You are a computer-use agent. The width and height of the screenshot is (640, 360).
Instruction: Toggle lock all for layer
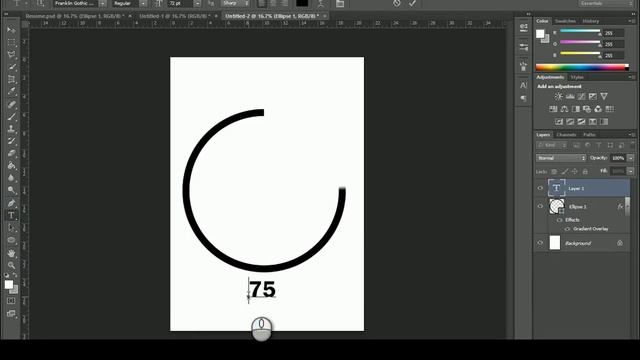point(585,171)
